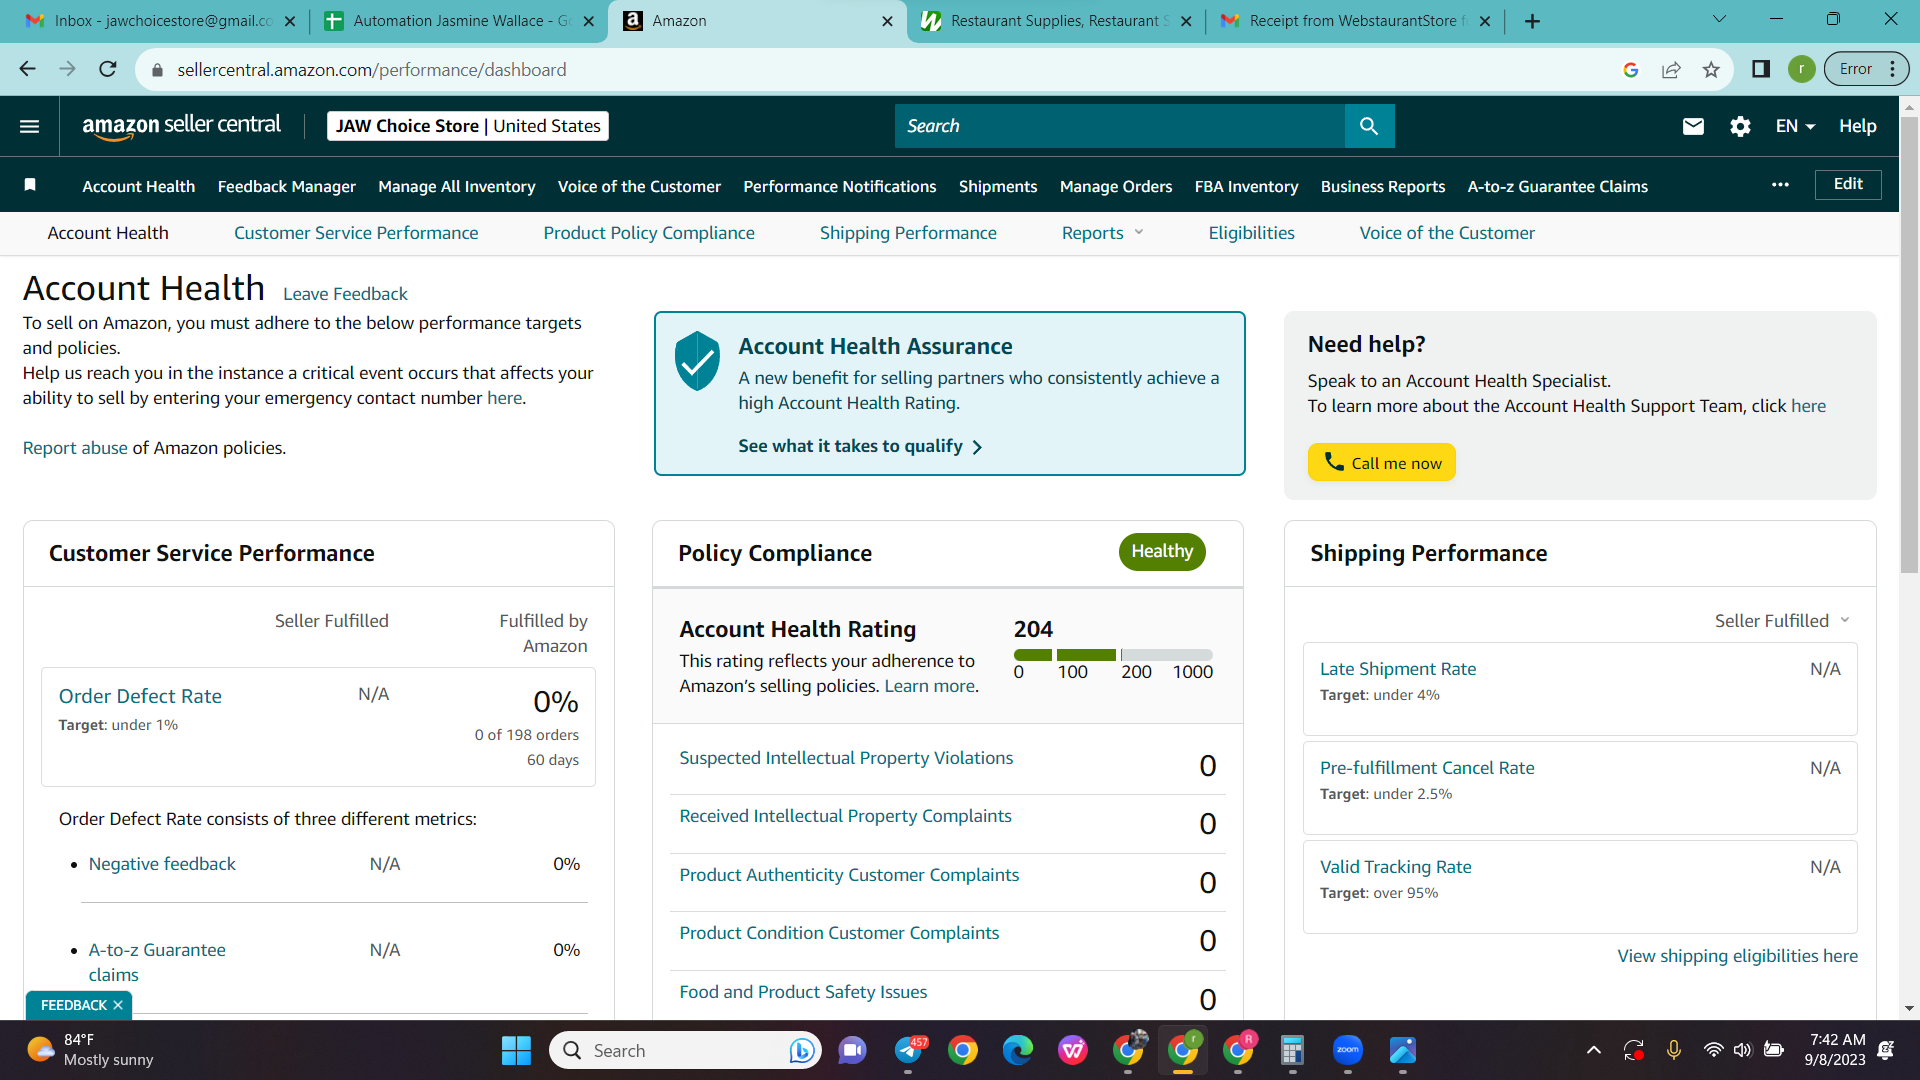Click the browser address bar URL
1920x1080 pixels.
[372, 70]
